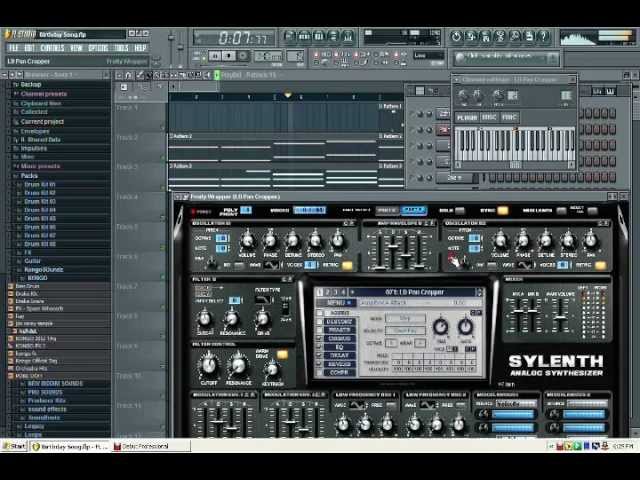Select part 2 tab in Sylenth display
640x480 pixels.
(x=327, y=292)
